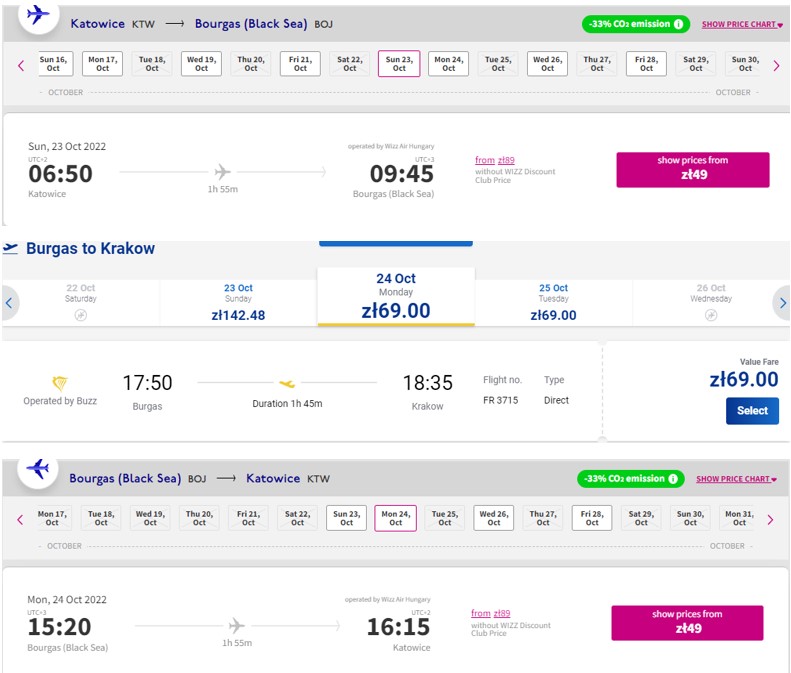Viewport: 791px width, 673px height.
Task: Select Mon 24, Oct in the Katowice–Bourgas date strip
Action: pos(448,64)
